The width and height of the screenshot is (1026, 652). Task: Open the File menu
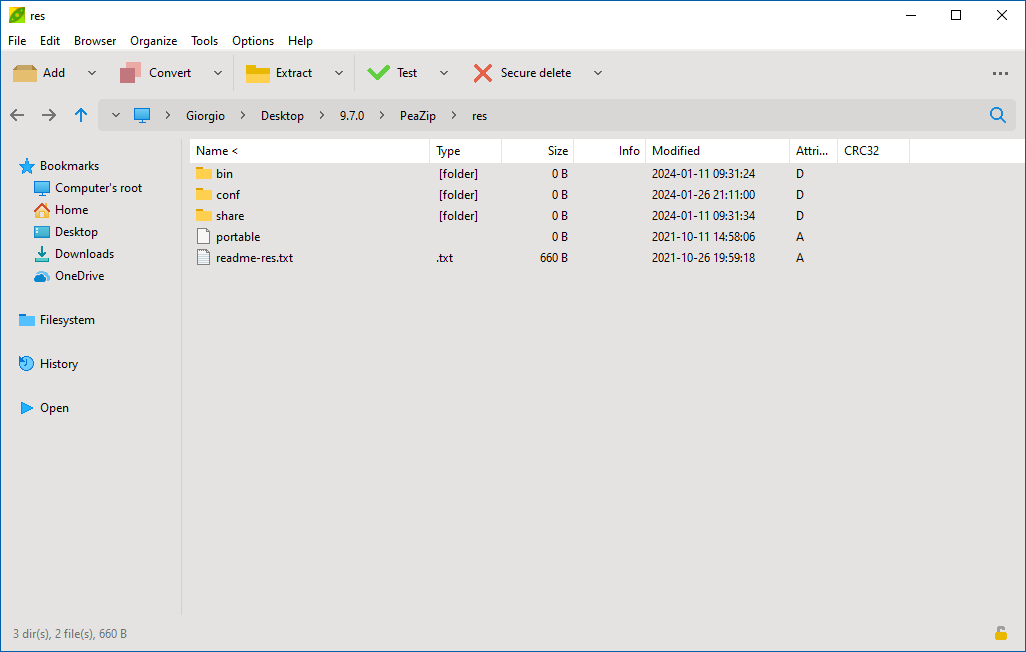[17, 41]
